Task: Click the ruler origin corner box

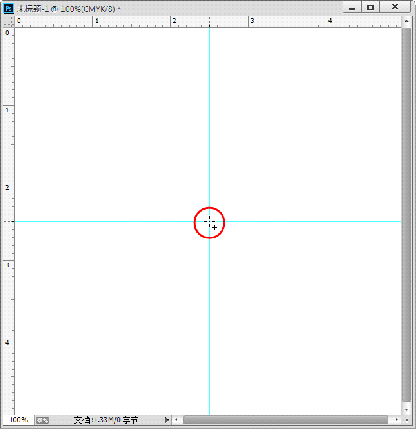Action: 9,21
